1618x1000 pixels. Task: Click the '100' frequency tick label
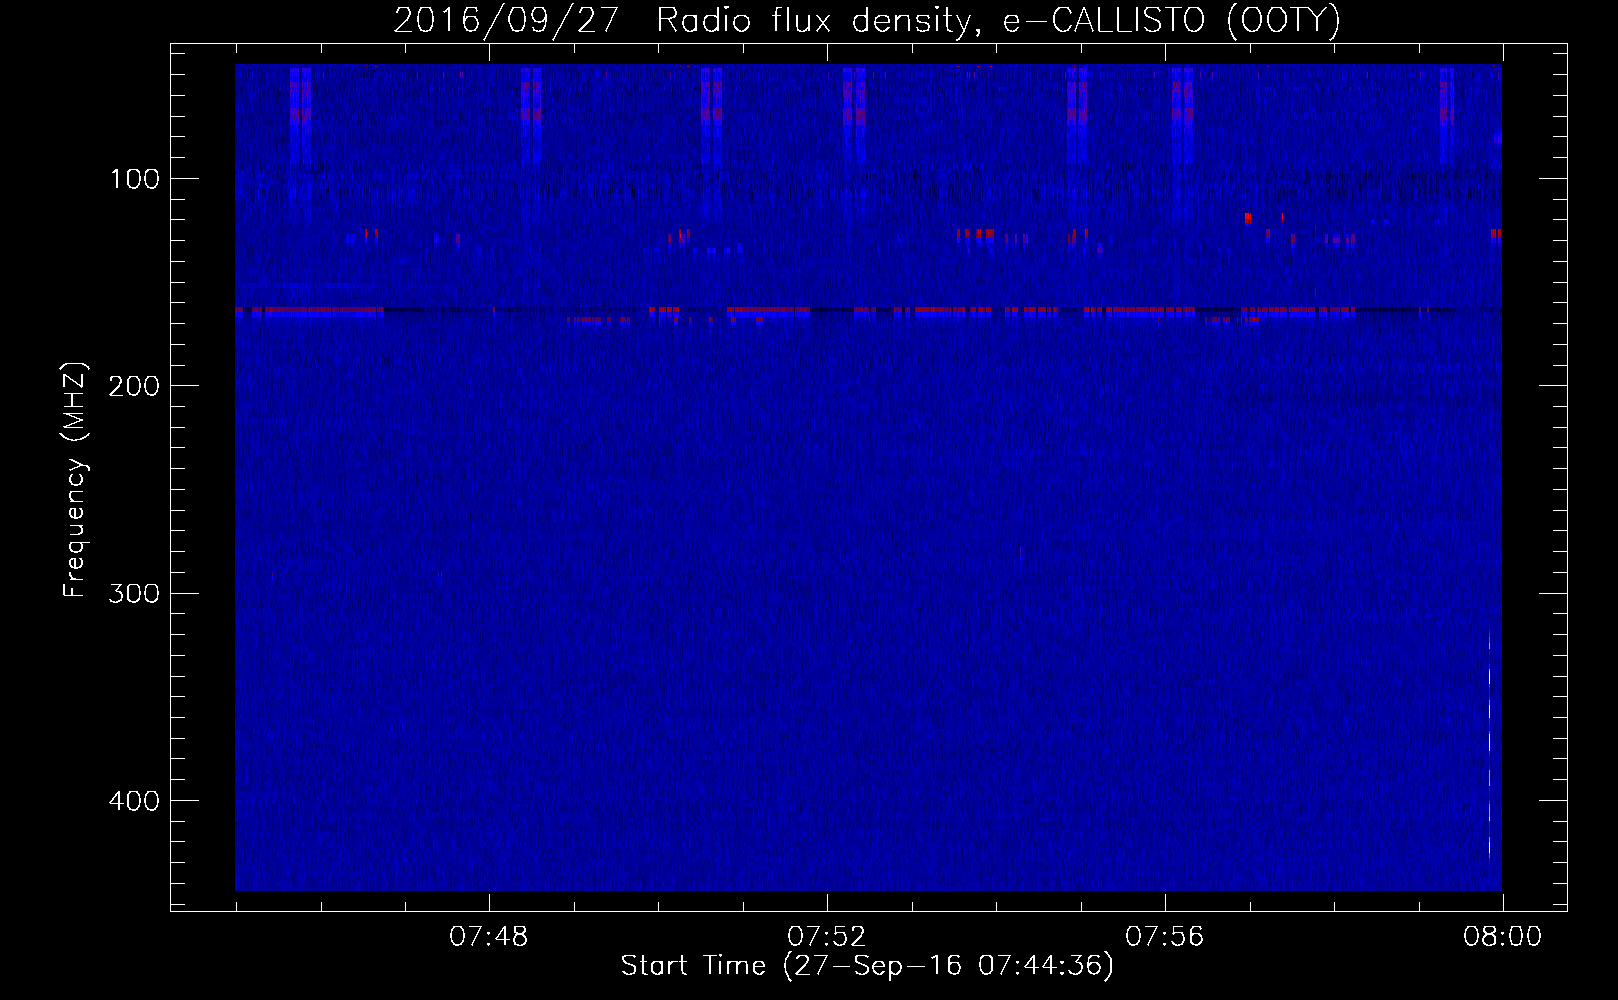135,179
